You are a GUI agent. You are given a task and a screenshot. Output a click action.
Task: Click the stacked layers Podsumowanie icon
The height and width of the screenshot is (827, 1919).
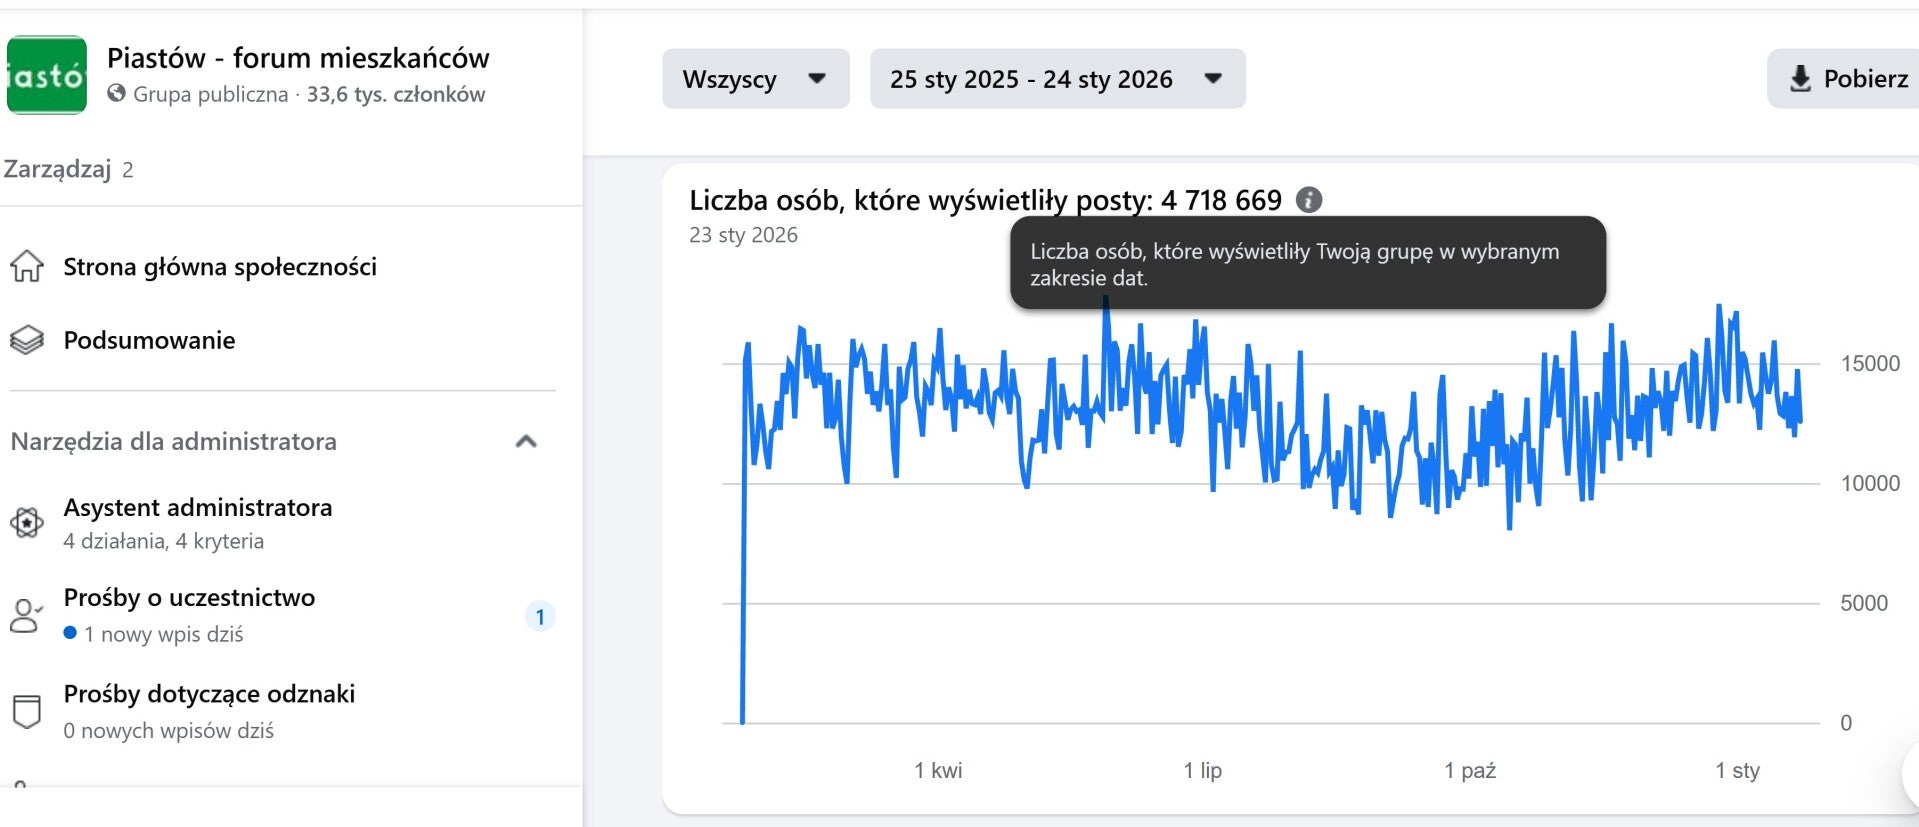[x=27, y=340]
